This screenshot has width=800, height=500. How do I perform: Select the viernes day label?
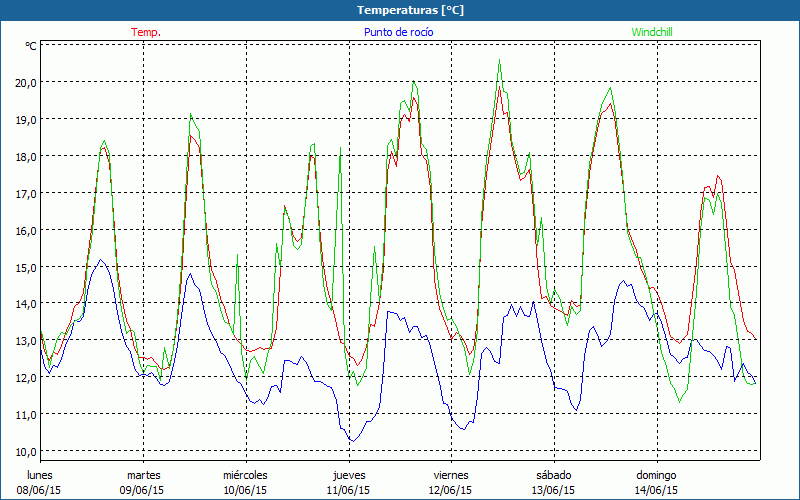[451, 475]
